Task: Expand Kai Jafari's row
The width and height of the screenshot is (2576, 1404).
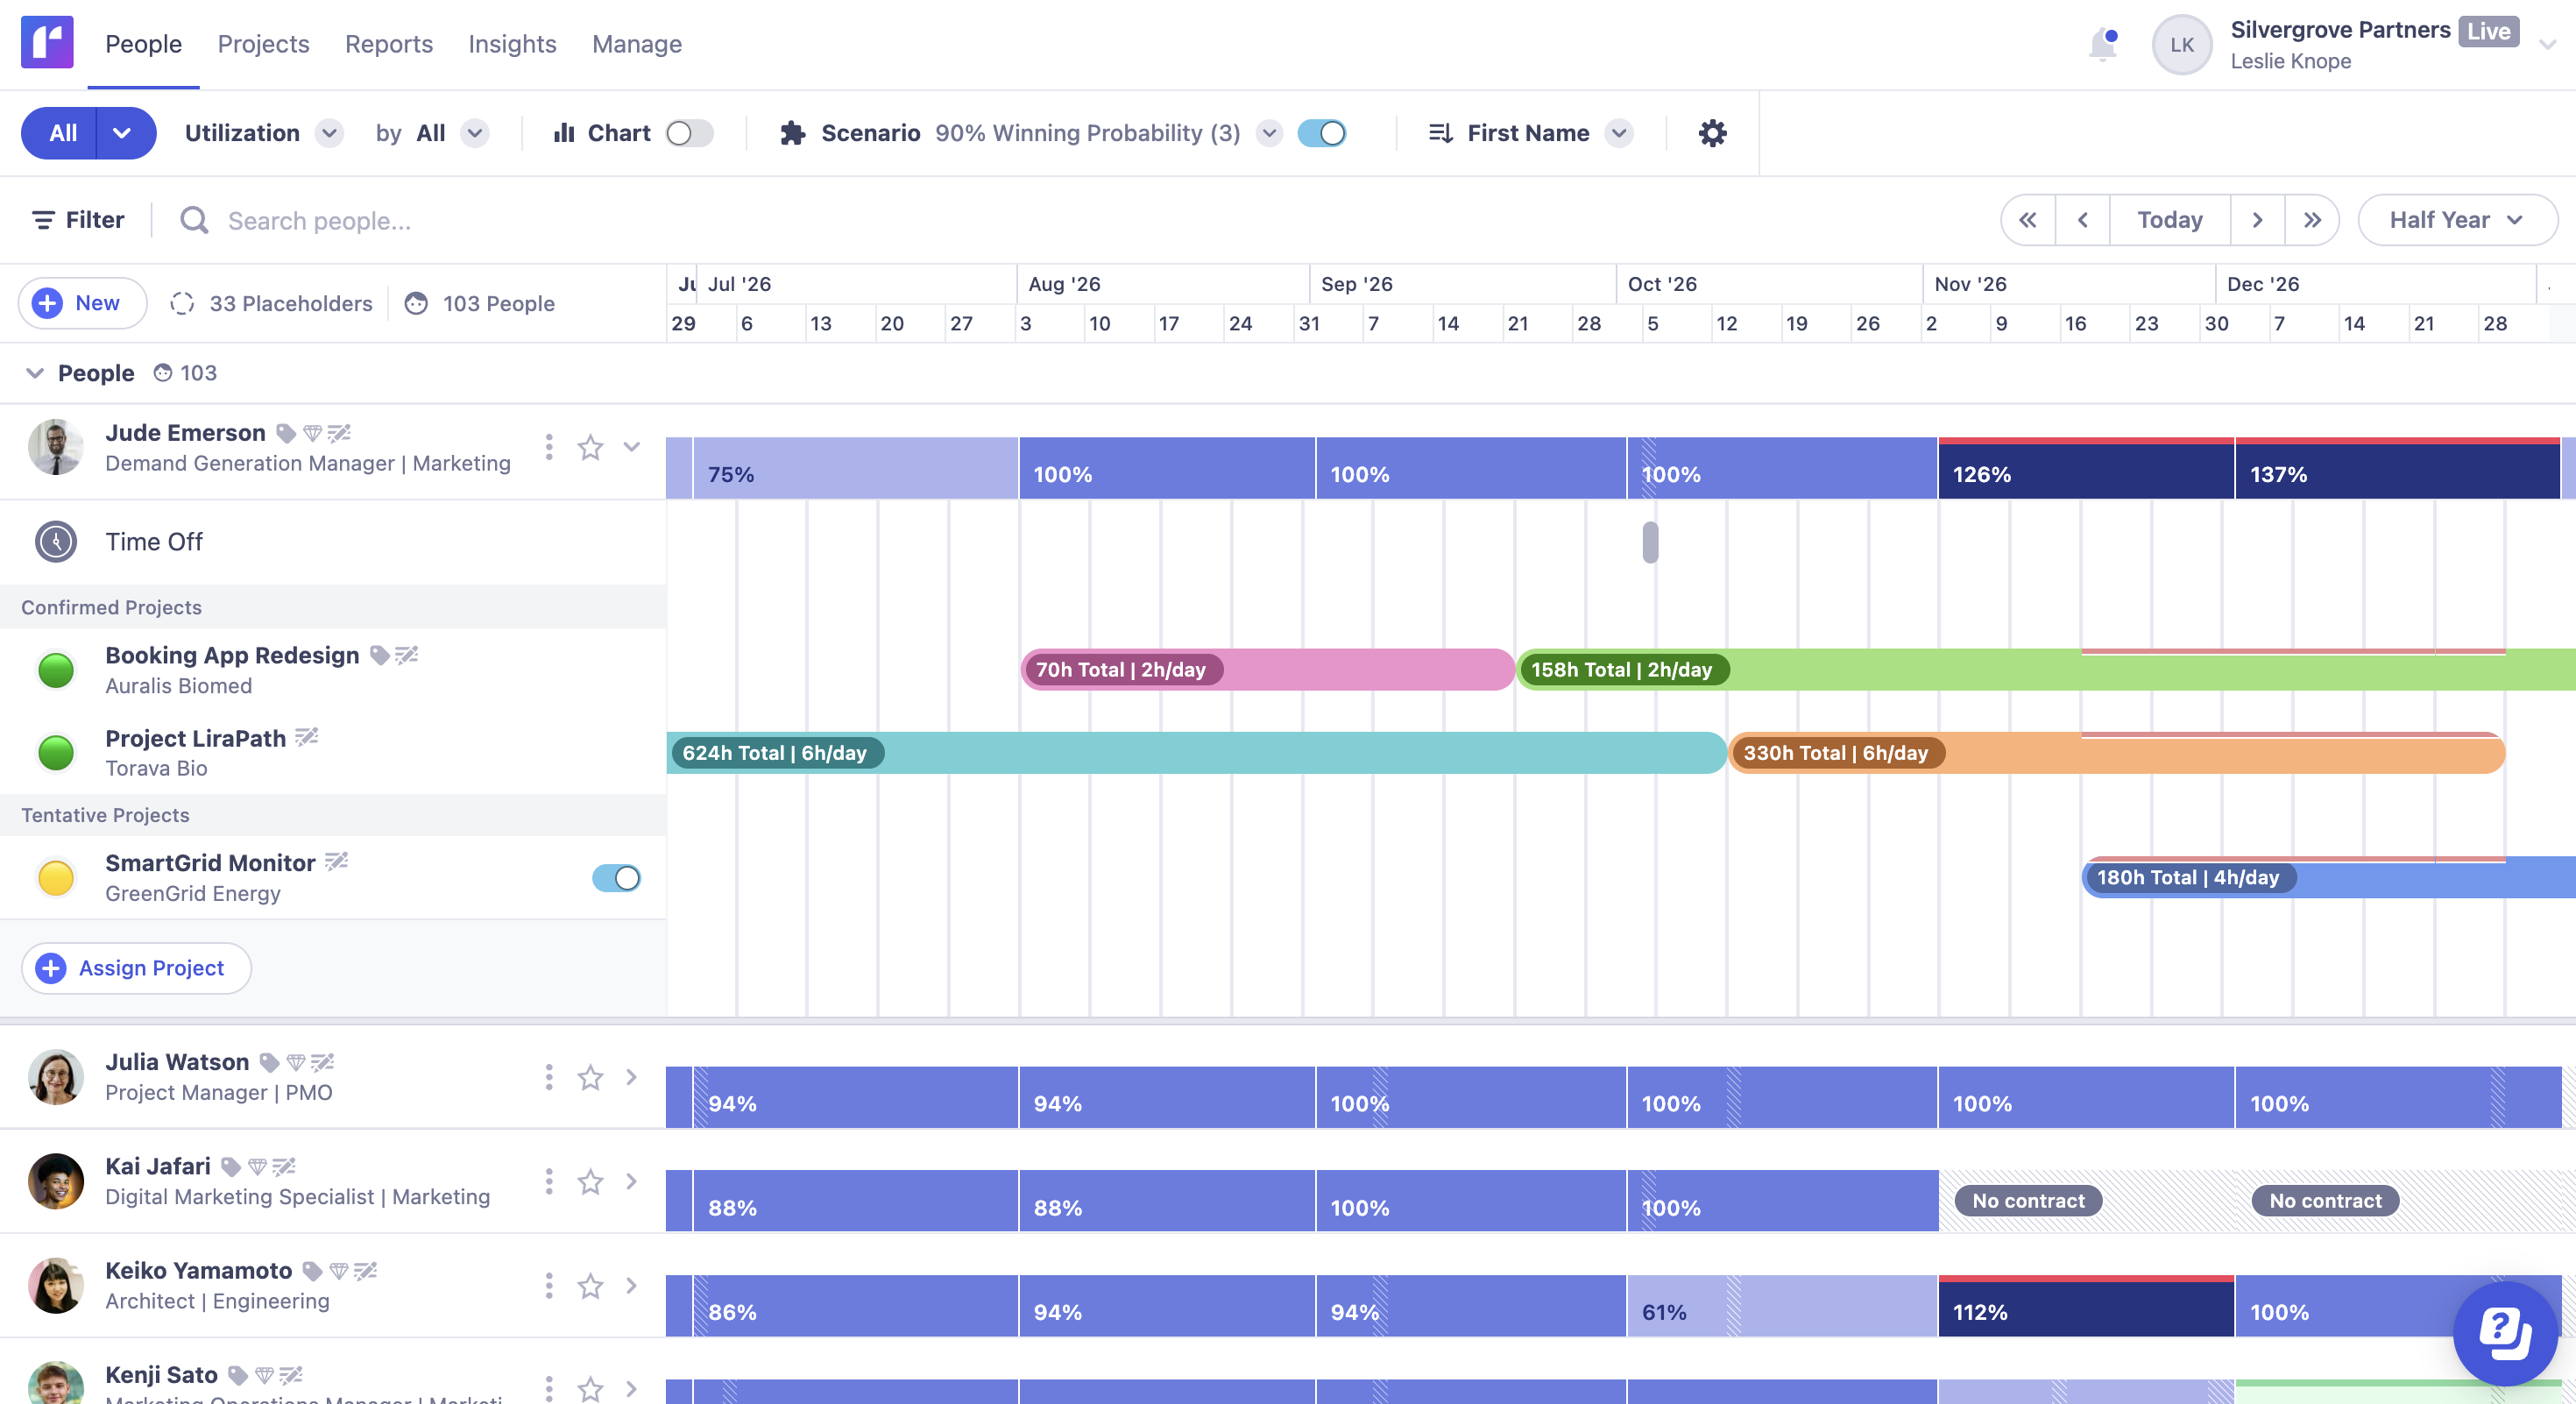Action: [631, 1181]
